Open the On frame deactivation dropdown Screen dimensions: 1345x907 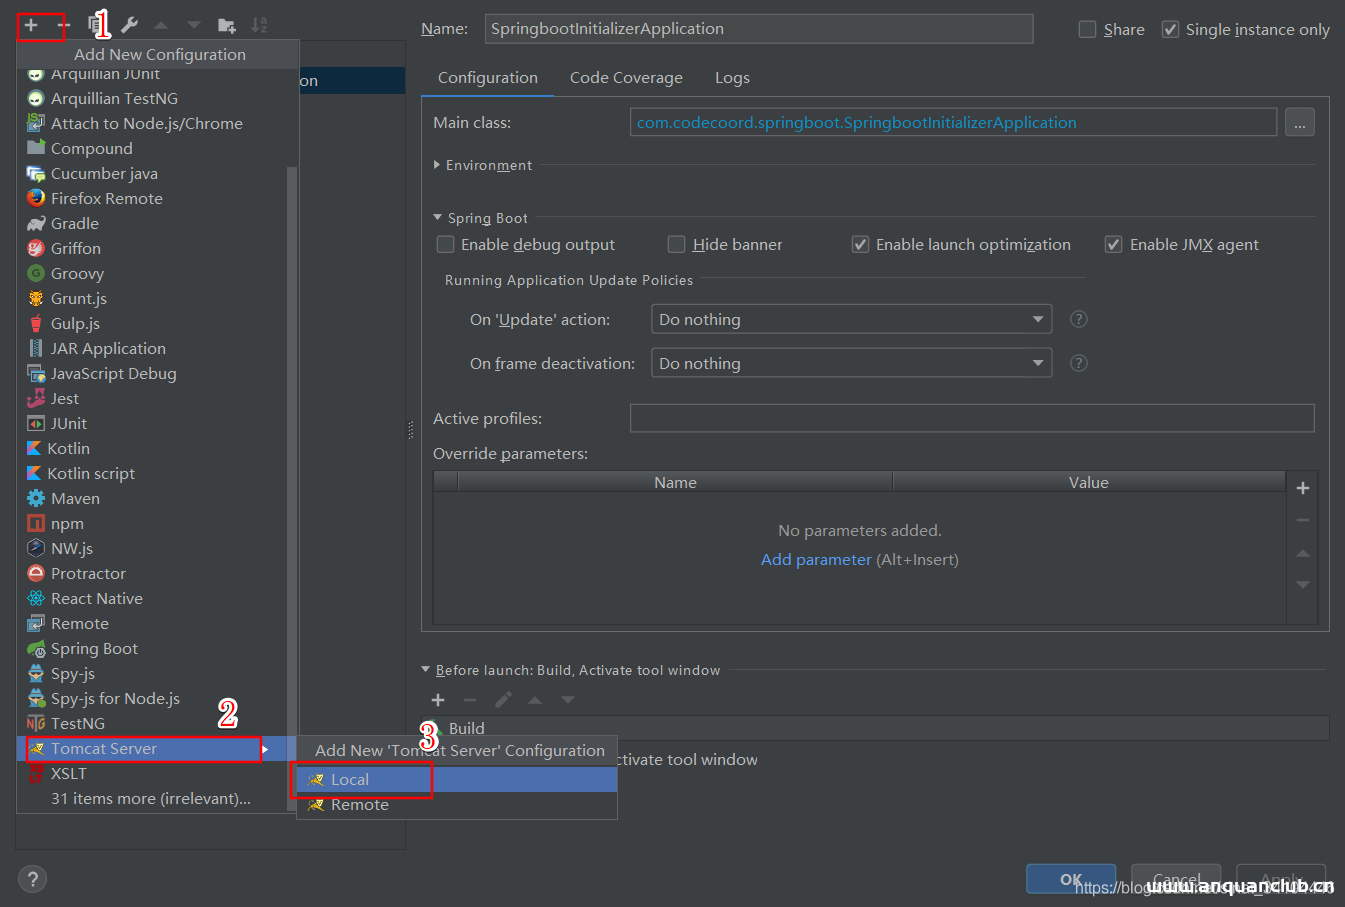click(851, 364)
